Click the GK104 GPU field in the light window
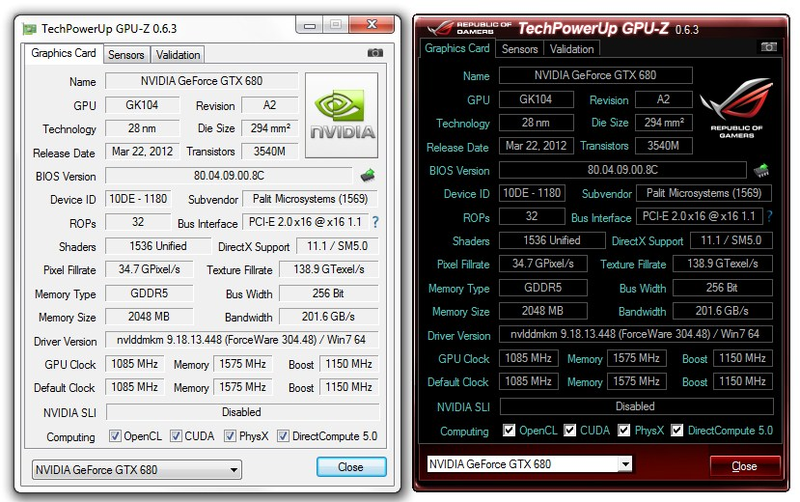800x502 pixels. [142, 105]
